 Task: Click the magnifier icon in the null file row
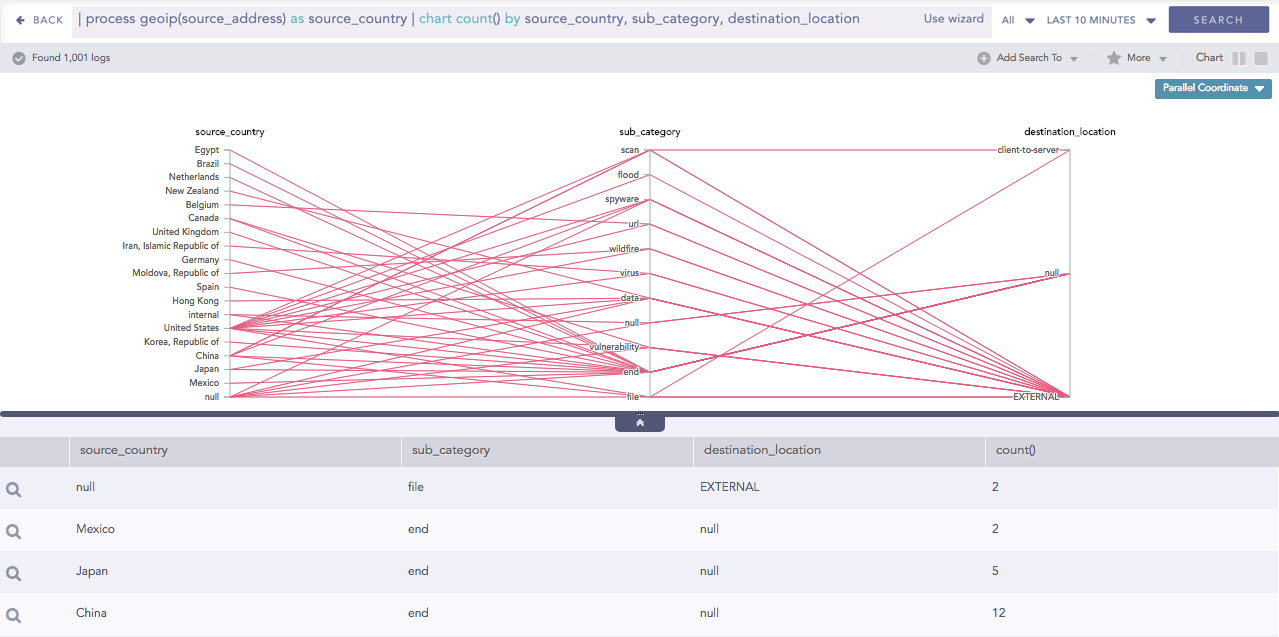click(14, 489)
